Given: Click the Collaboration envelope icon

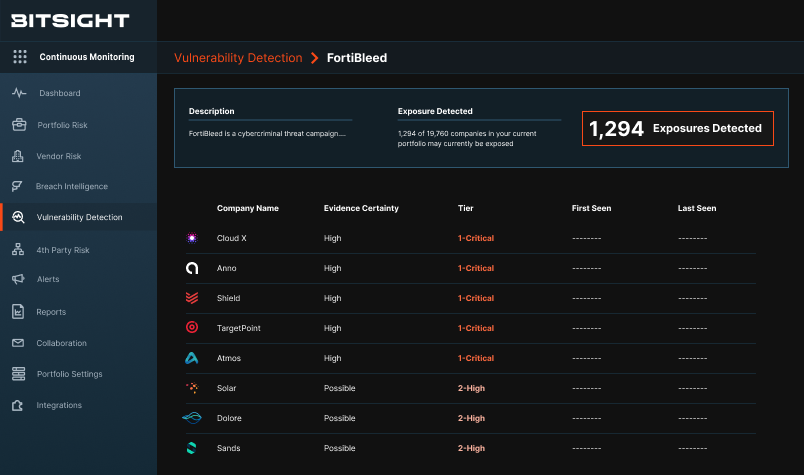Looking at the screenshot, I should [18, 343].
